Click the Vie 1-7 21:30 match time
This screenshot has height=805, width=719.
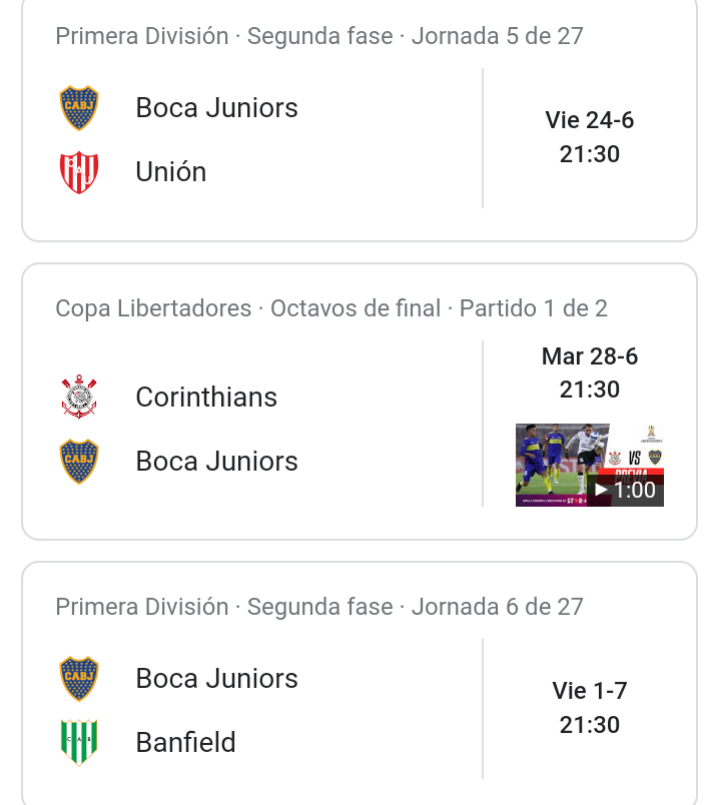[x=590, y=707]
